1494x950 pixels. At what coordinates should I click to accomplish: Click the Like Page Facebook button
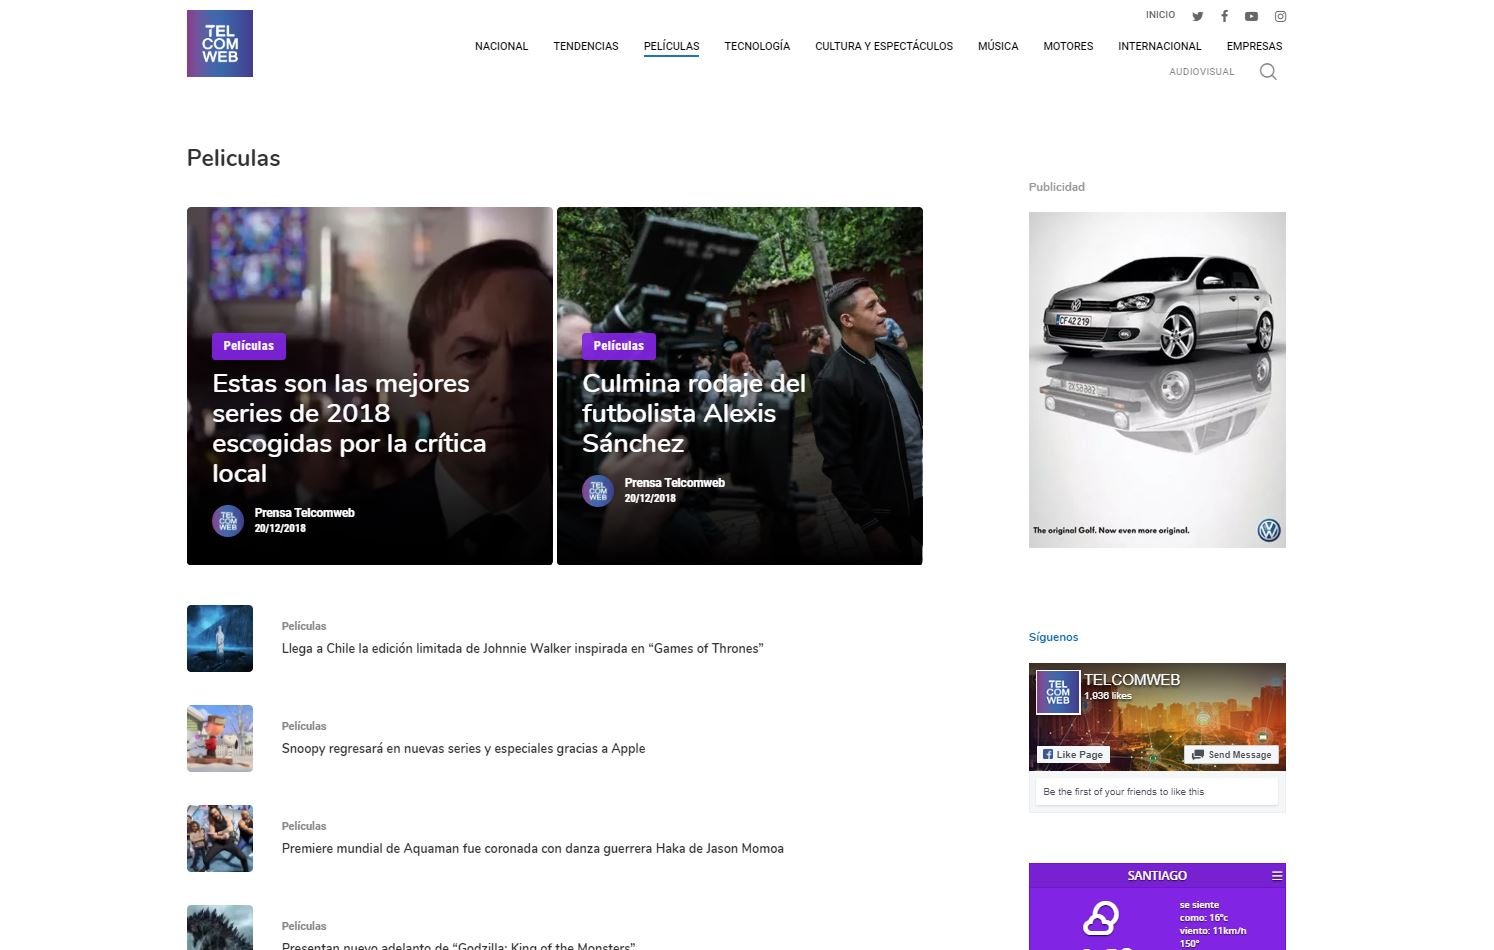click(x=1073, y=754)
